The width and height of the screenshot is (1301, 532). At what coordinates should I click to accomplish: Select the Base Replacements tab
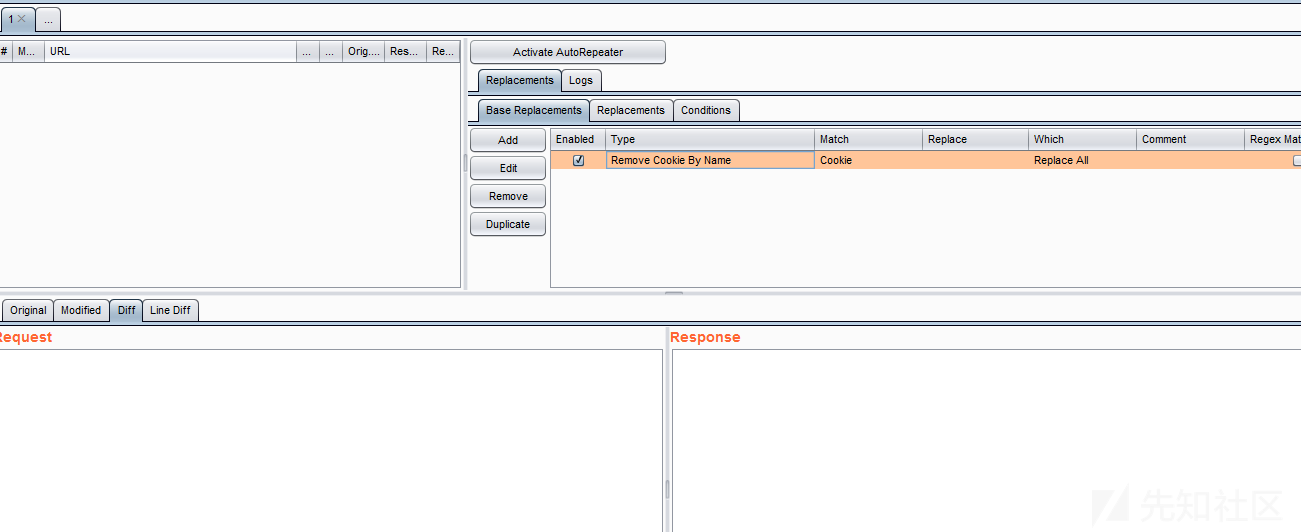533,110
